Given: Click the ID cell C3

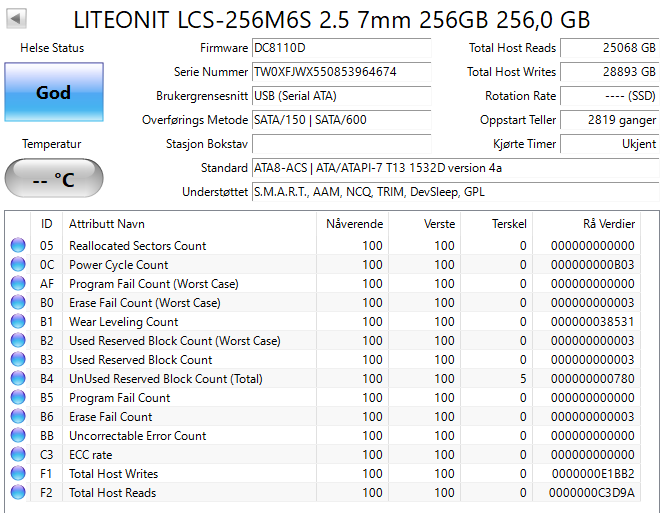Looking at the screenshot, I should pyautogui.click(x=47, y=454).
